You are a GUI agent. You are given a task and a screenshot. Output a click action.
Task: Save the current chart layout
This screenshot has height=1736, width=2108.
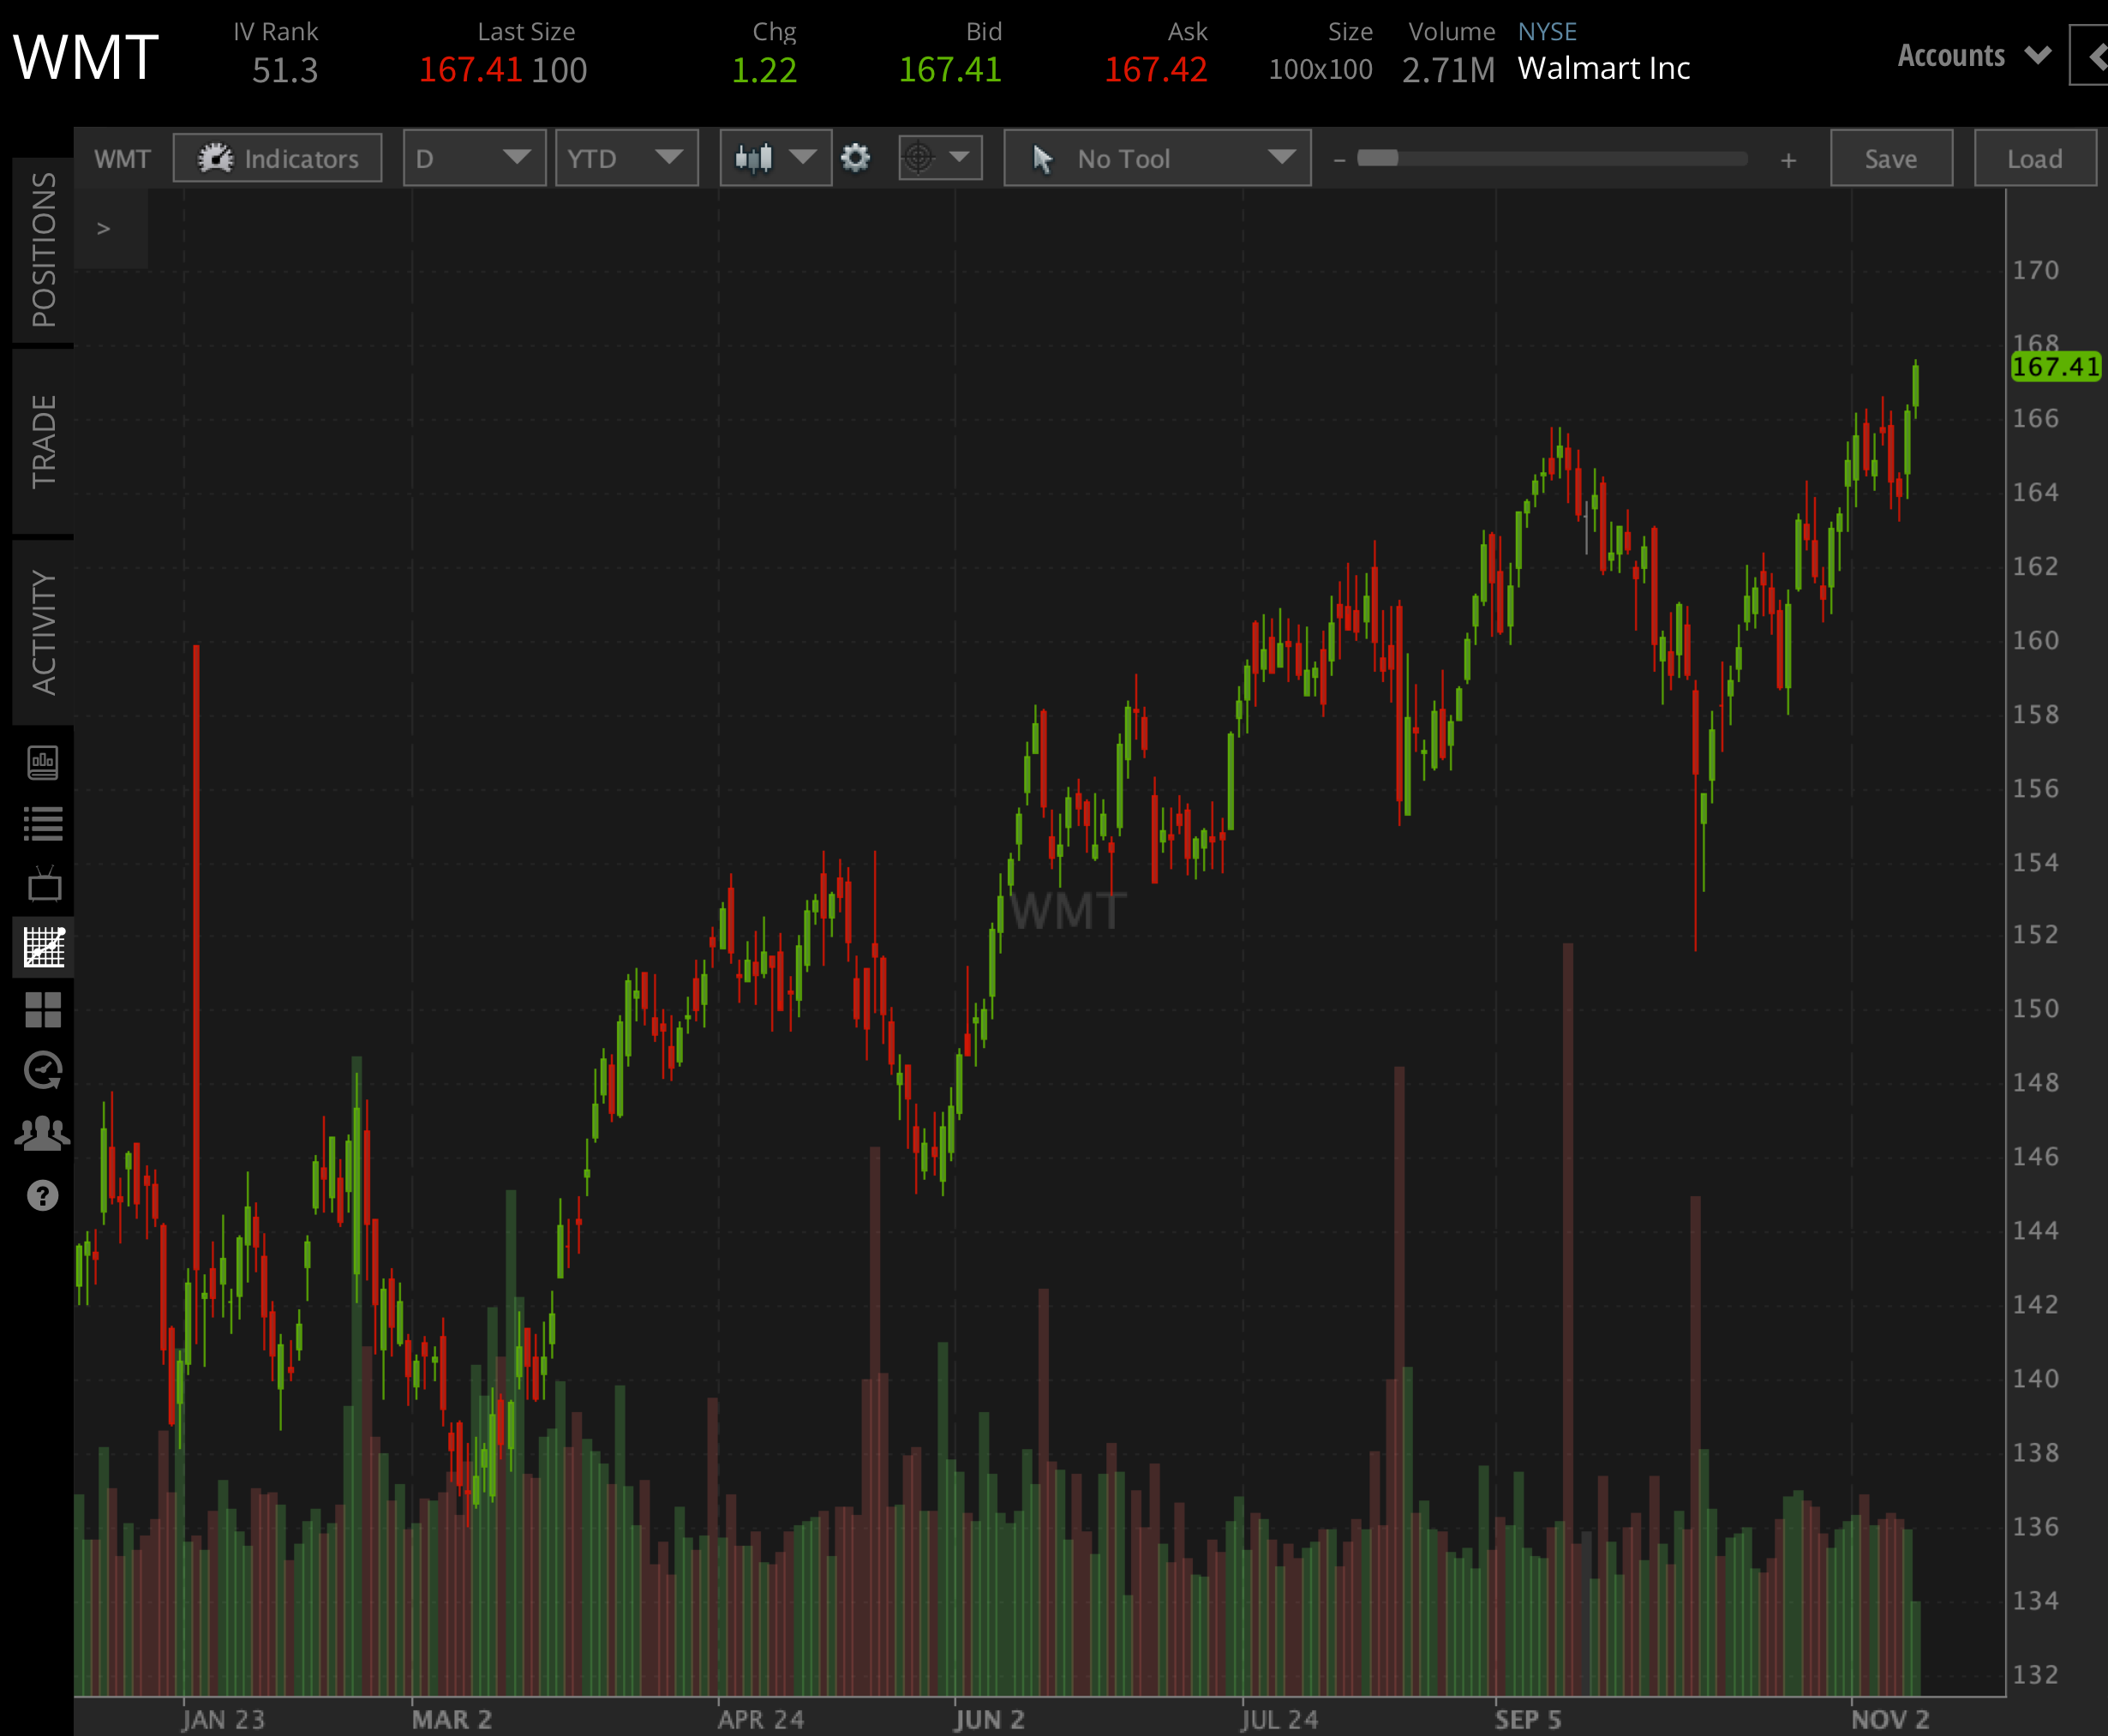1890,157
